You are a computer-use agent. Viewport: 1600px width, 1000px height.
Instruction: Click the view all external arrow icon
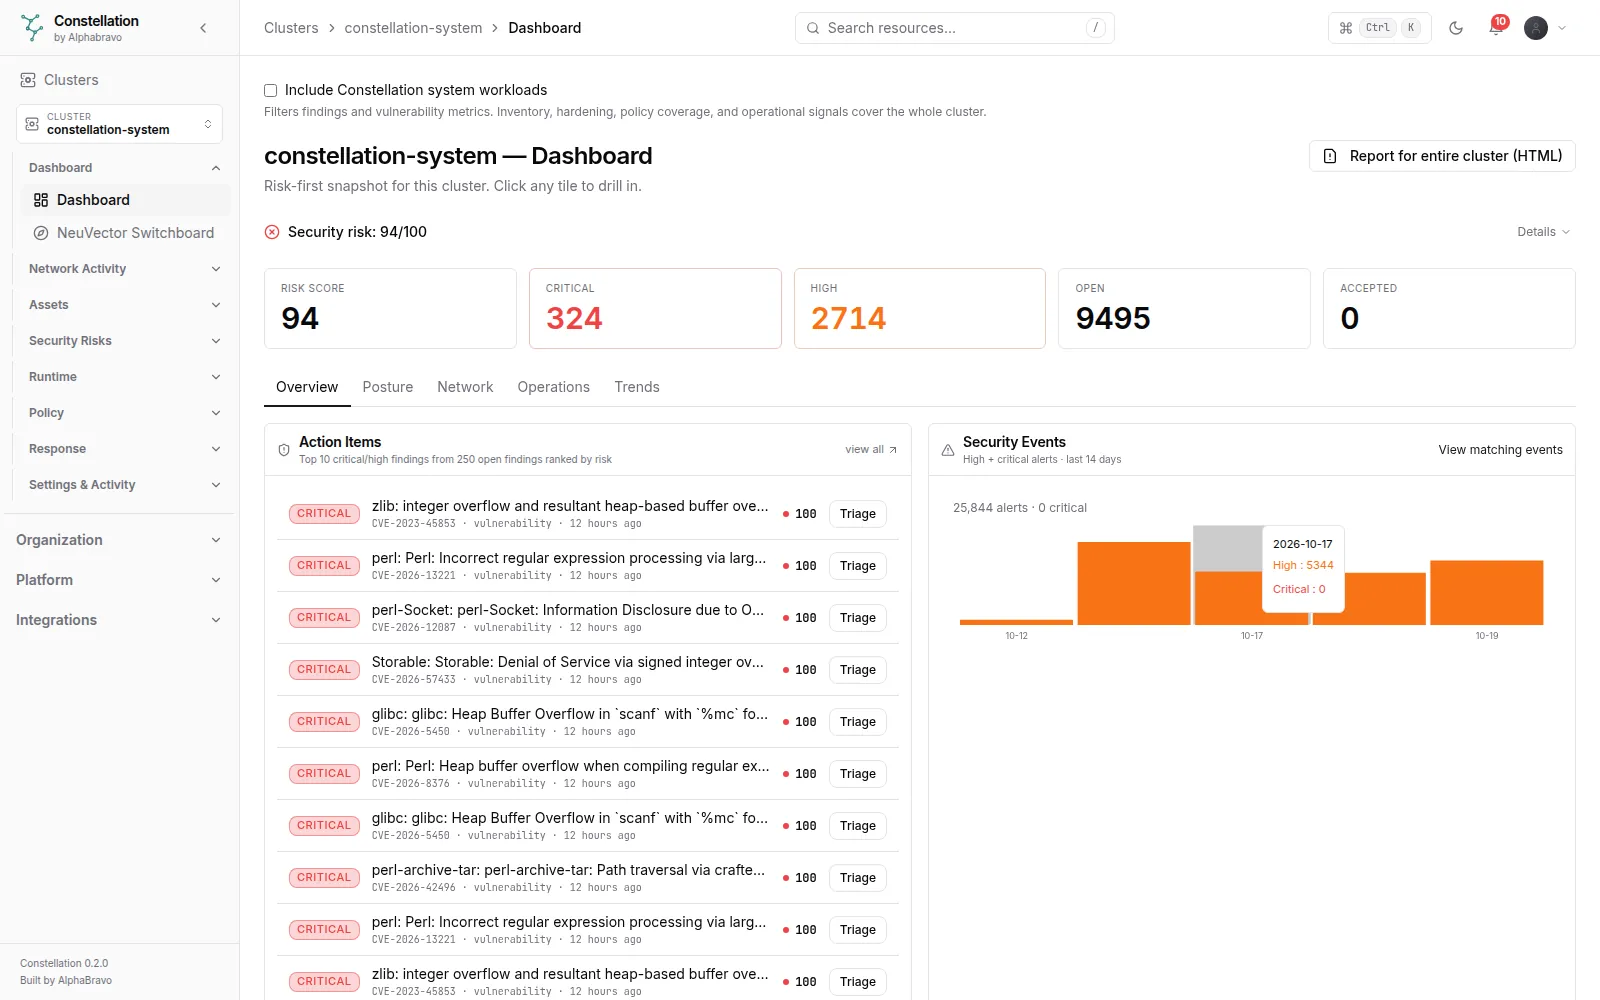coord(893,450)
